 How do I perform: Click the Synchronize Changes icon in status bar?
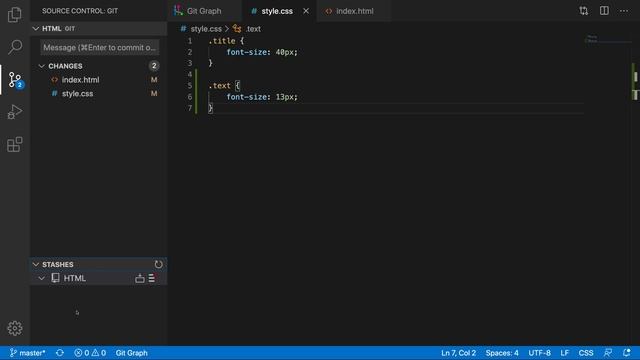(60, 353)
